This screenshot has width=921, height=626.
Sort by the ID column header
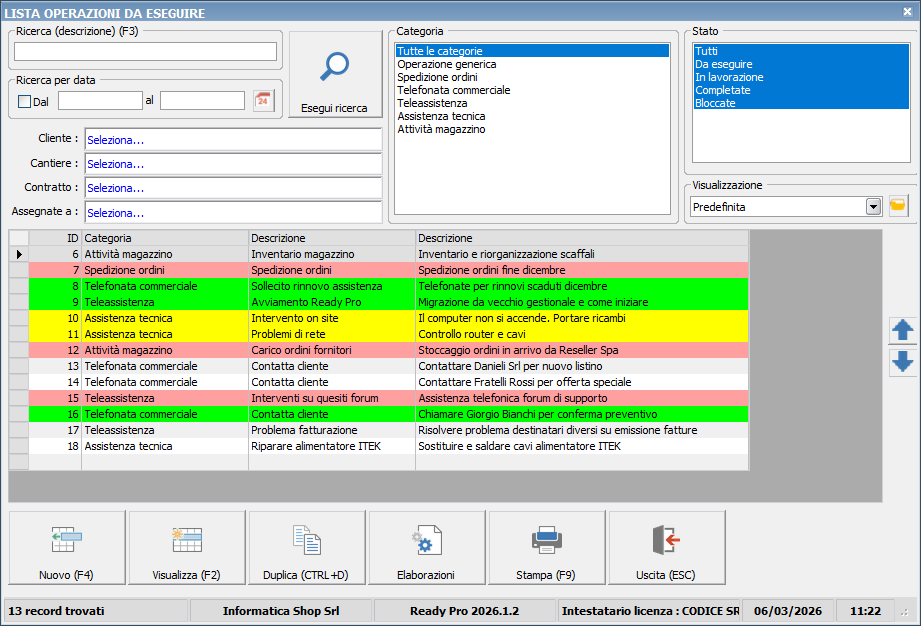[x=56, y=238]
